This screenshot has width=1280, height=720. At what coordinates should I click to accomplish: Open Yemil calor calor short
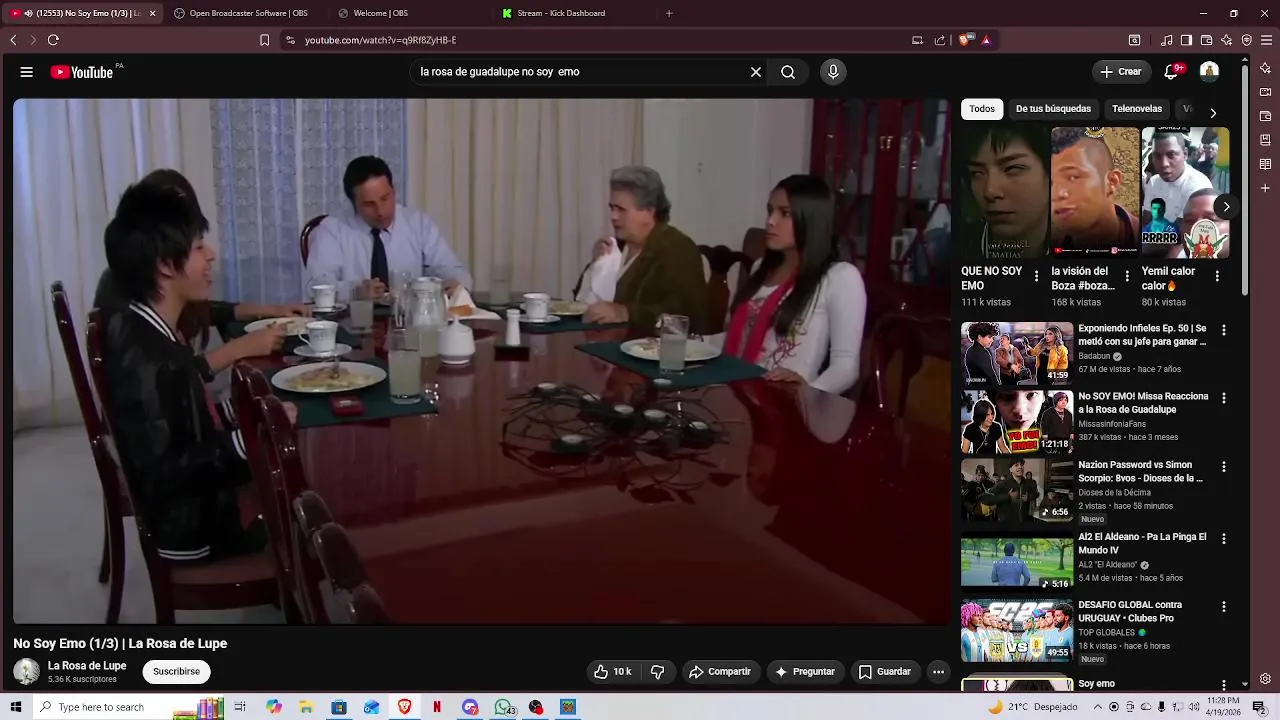click(1185, 192)
